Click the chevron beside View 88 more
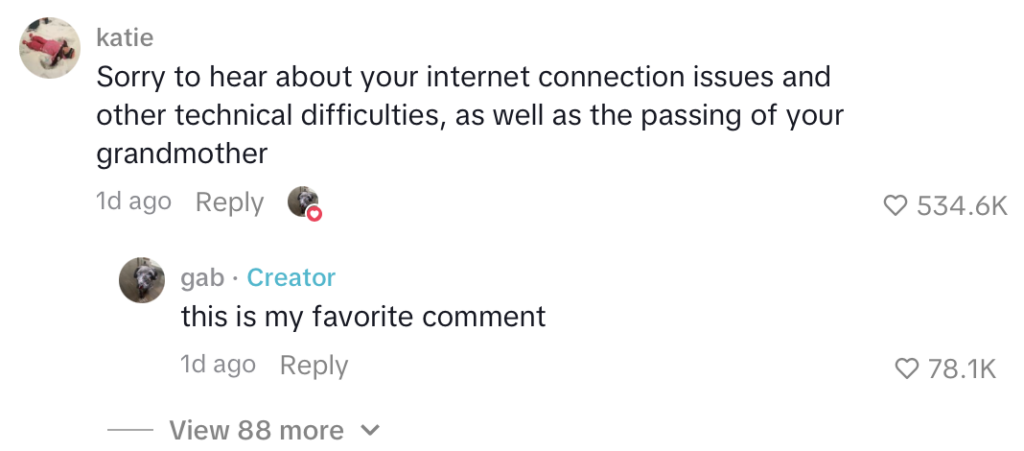This screenshot has width=1024, height=451. (370, 431)
